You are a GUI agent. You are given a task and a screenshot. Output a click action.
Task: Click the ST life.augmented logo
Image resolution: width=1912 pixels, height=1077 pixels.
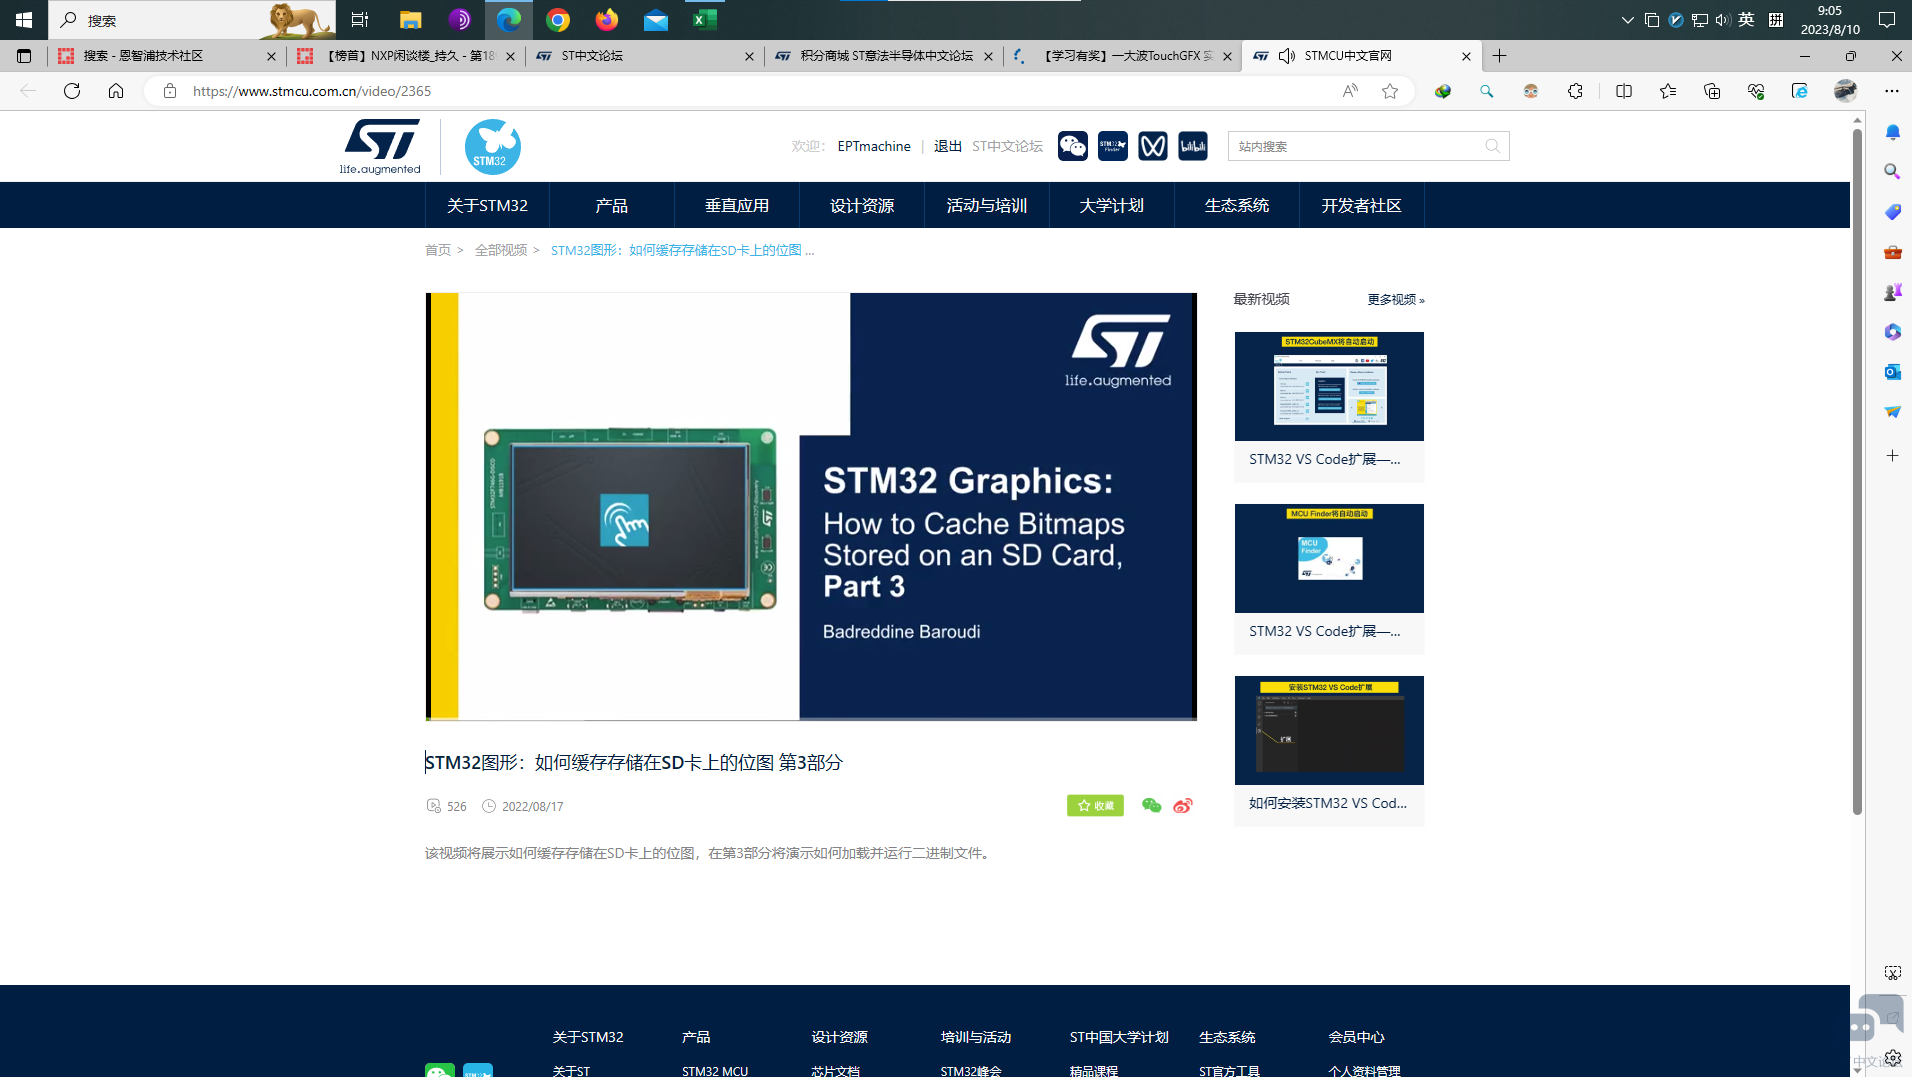(x=380, y=146)
